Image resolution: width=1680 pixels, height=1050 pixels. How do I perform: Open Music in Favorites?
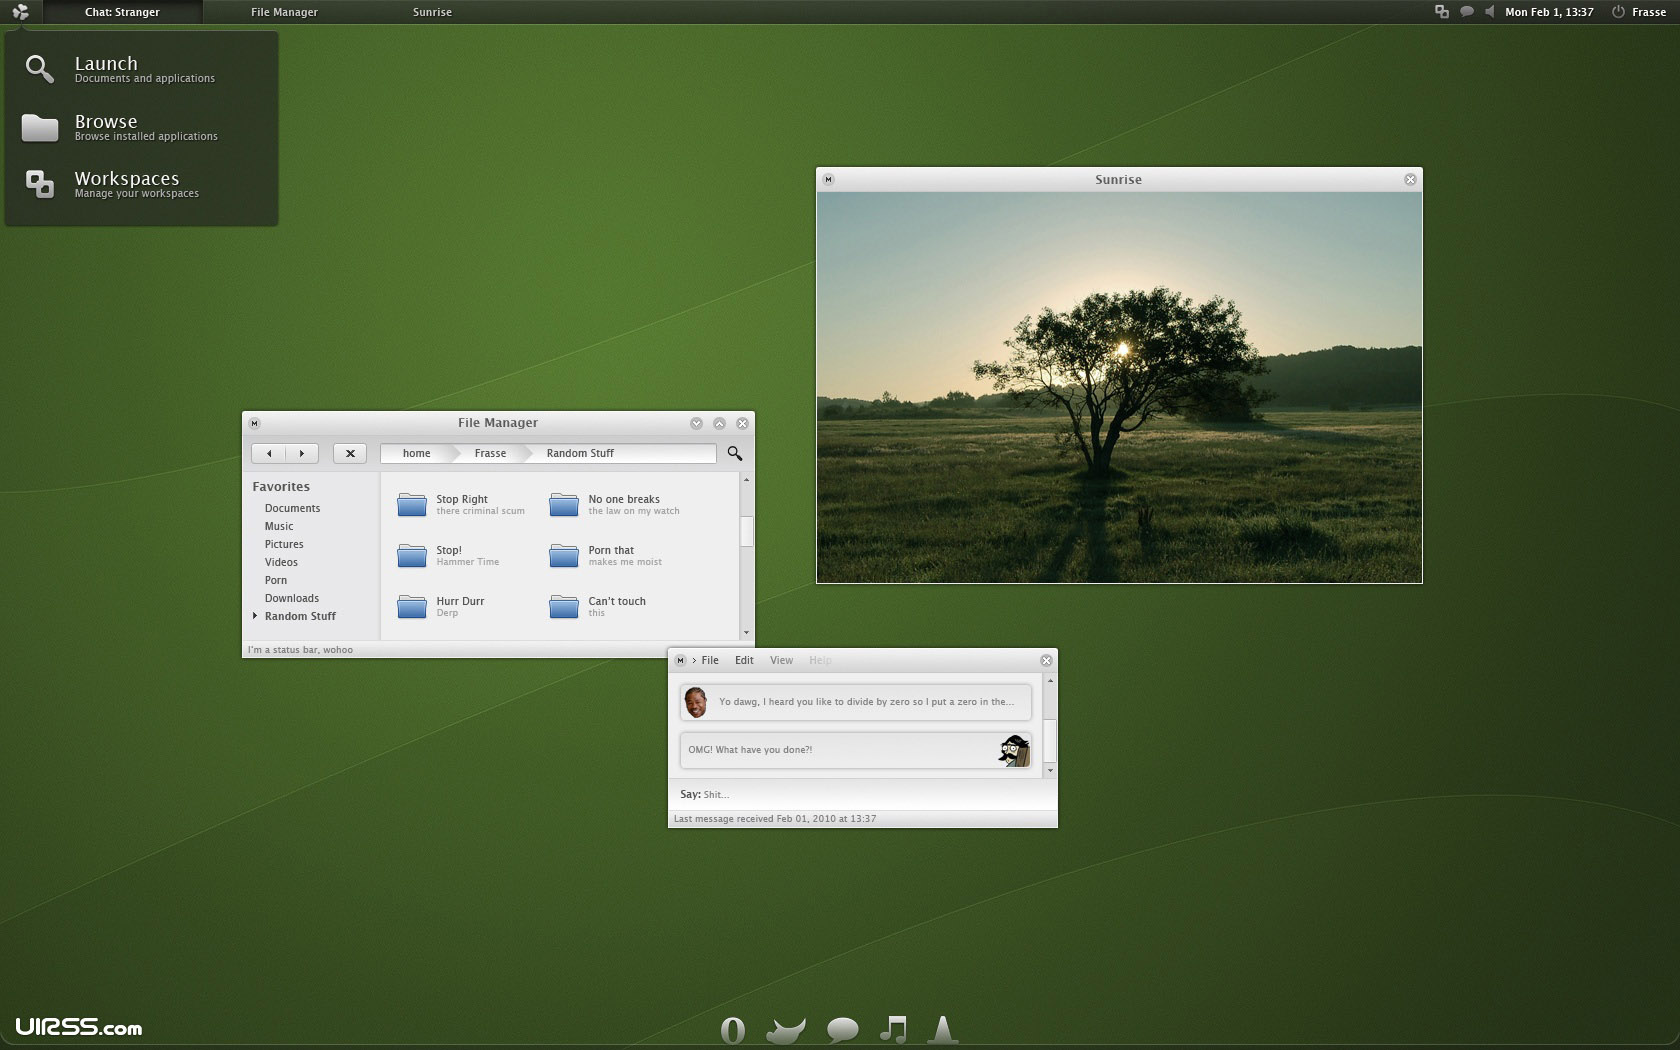coord(279,526)
